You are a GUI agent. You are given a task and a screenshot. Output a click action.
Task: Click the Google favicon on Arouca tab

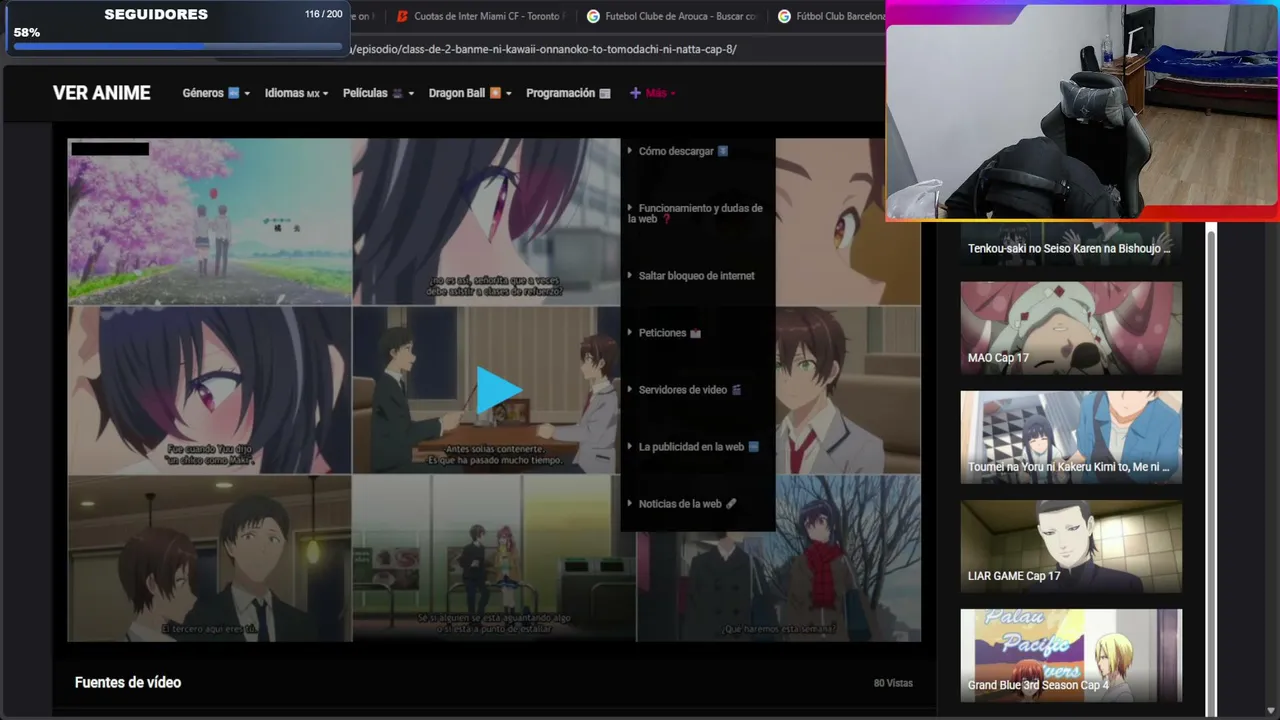593,16
